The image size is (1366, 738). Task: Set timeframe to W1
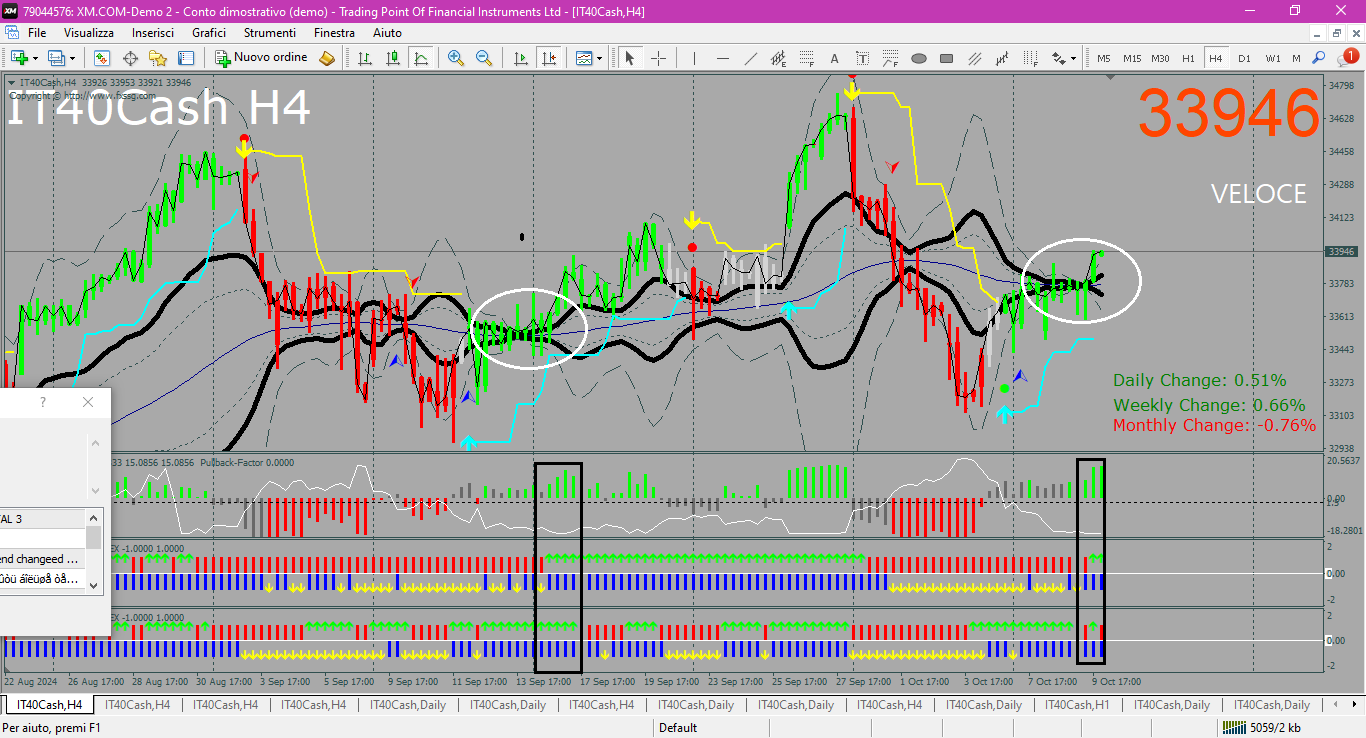point(1272,58)
